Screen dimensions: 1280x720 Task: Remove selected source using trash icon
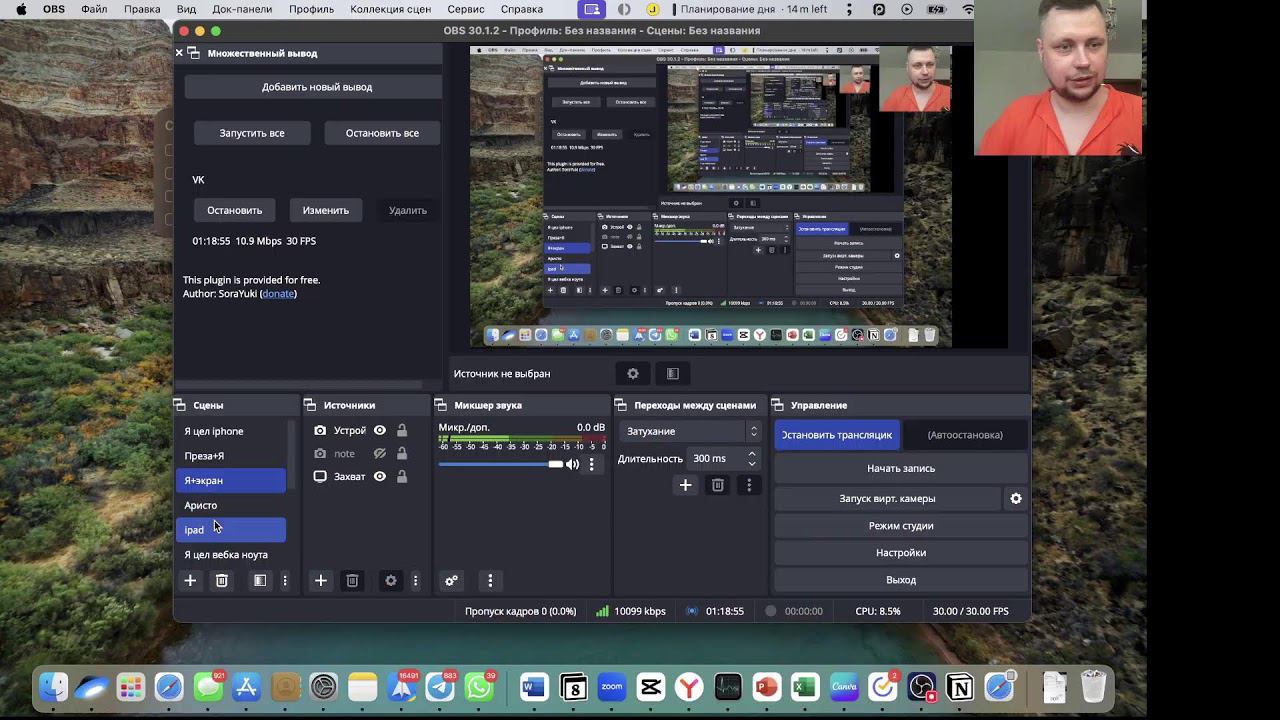click(x=352, y=580)
